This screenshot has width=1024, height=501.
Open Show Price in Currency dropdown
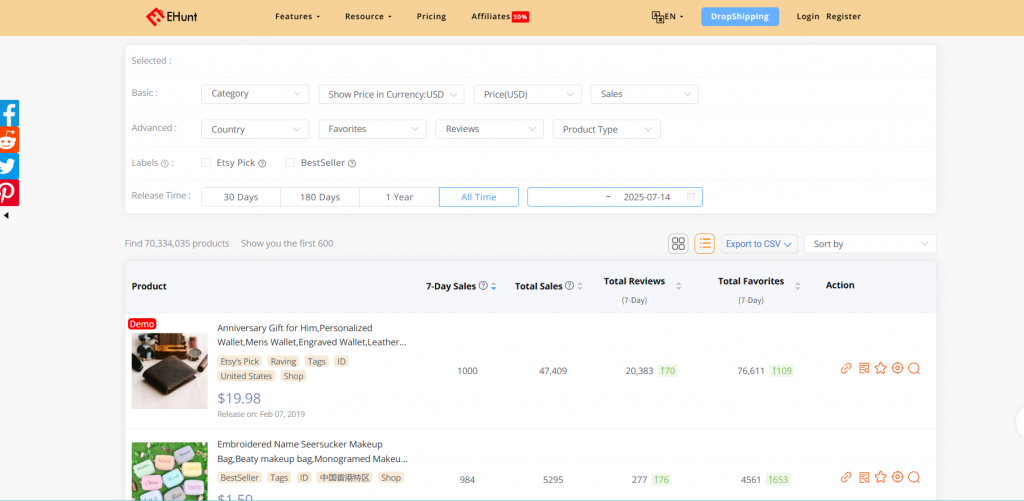click(391, 94)
